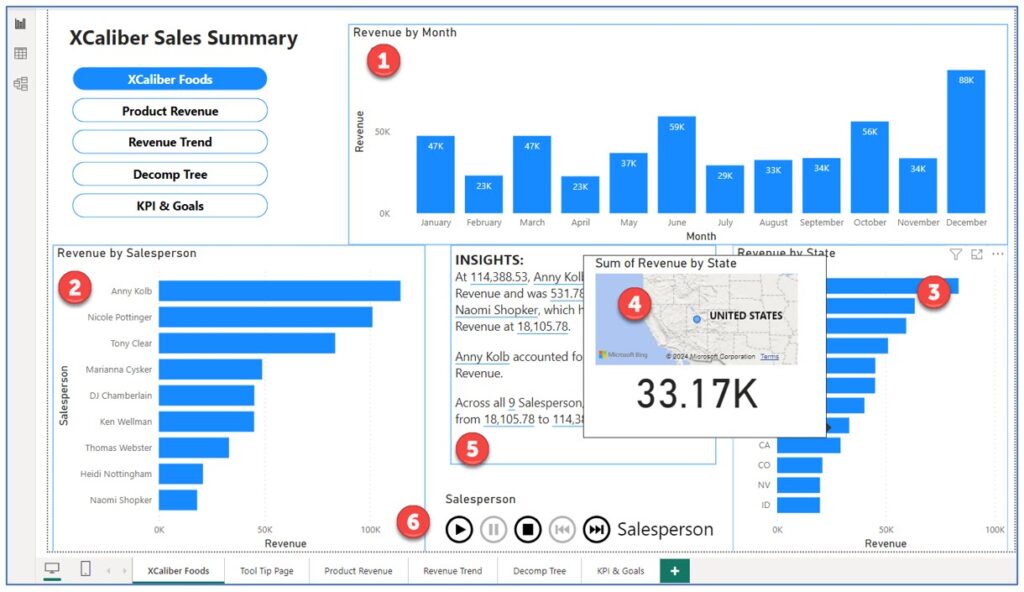
Task: Select the Naomi Shopker salesperson bar
Action: coord(178,500)
